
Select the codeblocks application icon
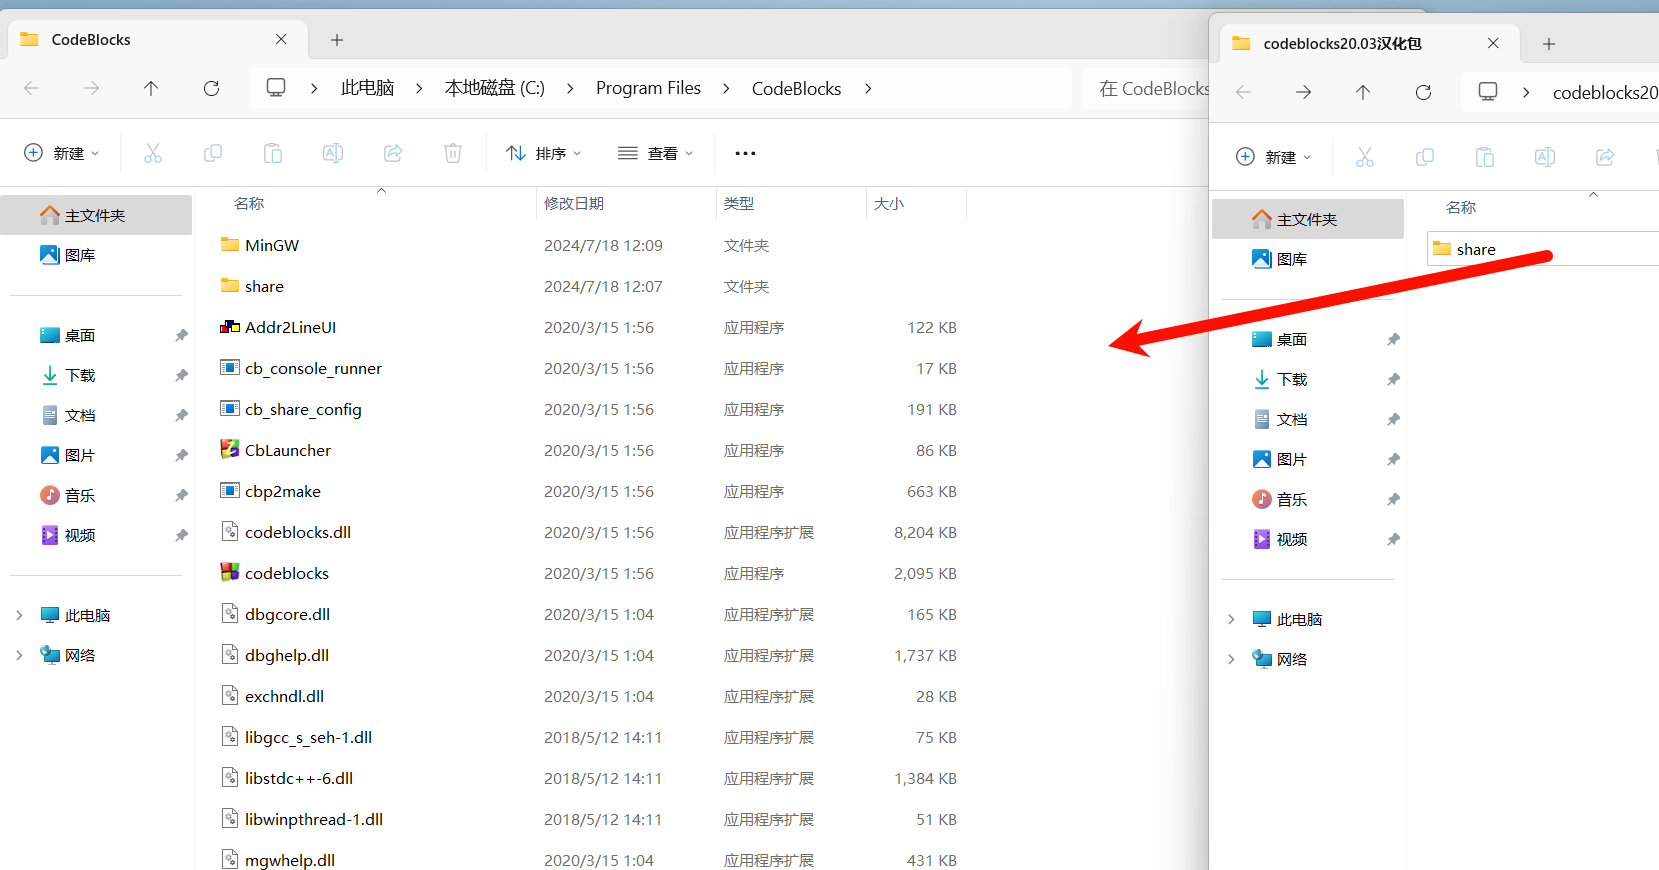coord(230,573)
